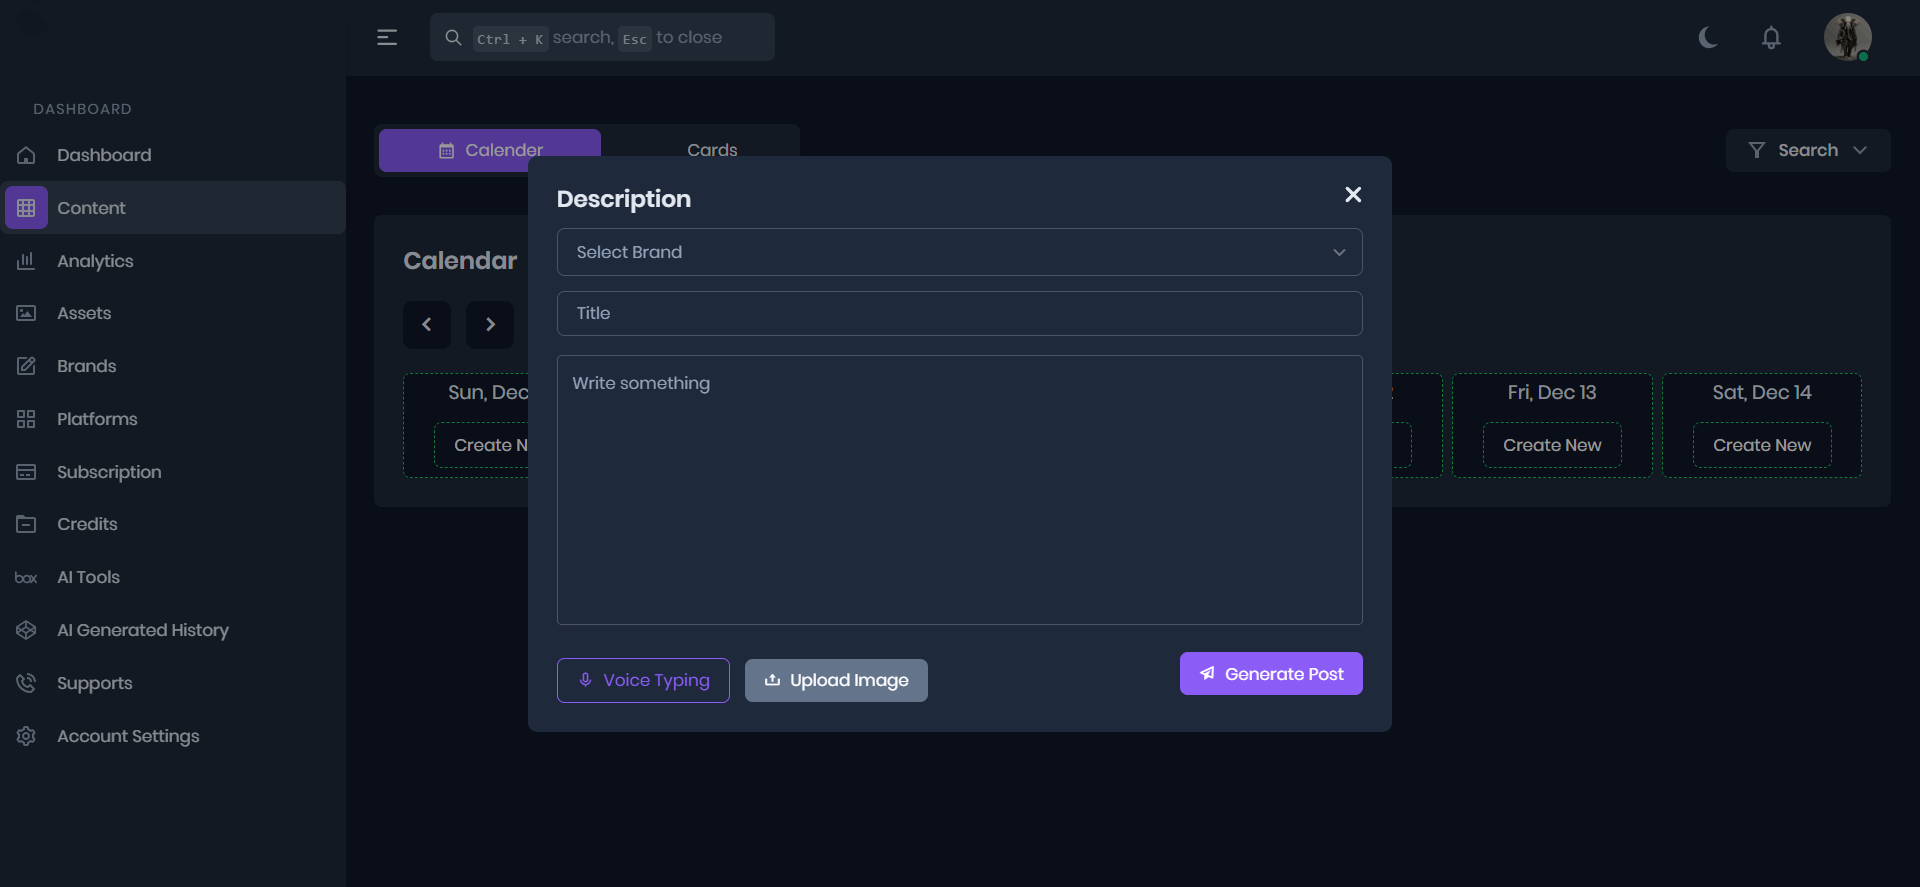
Task: Open Analytics from the sidebar
Action: pyautogui.click(x=95, y=261)
